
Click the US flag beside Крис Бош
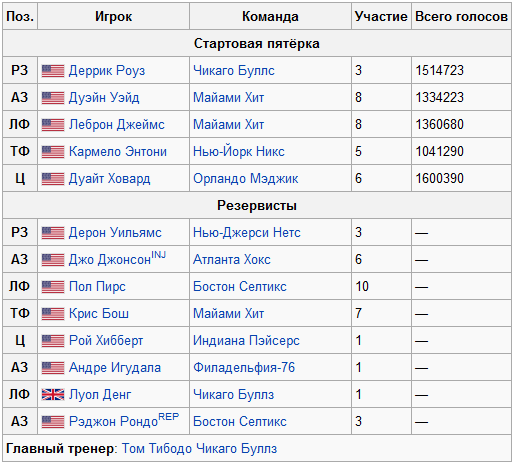point(53,314)
